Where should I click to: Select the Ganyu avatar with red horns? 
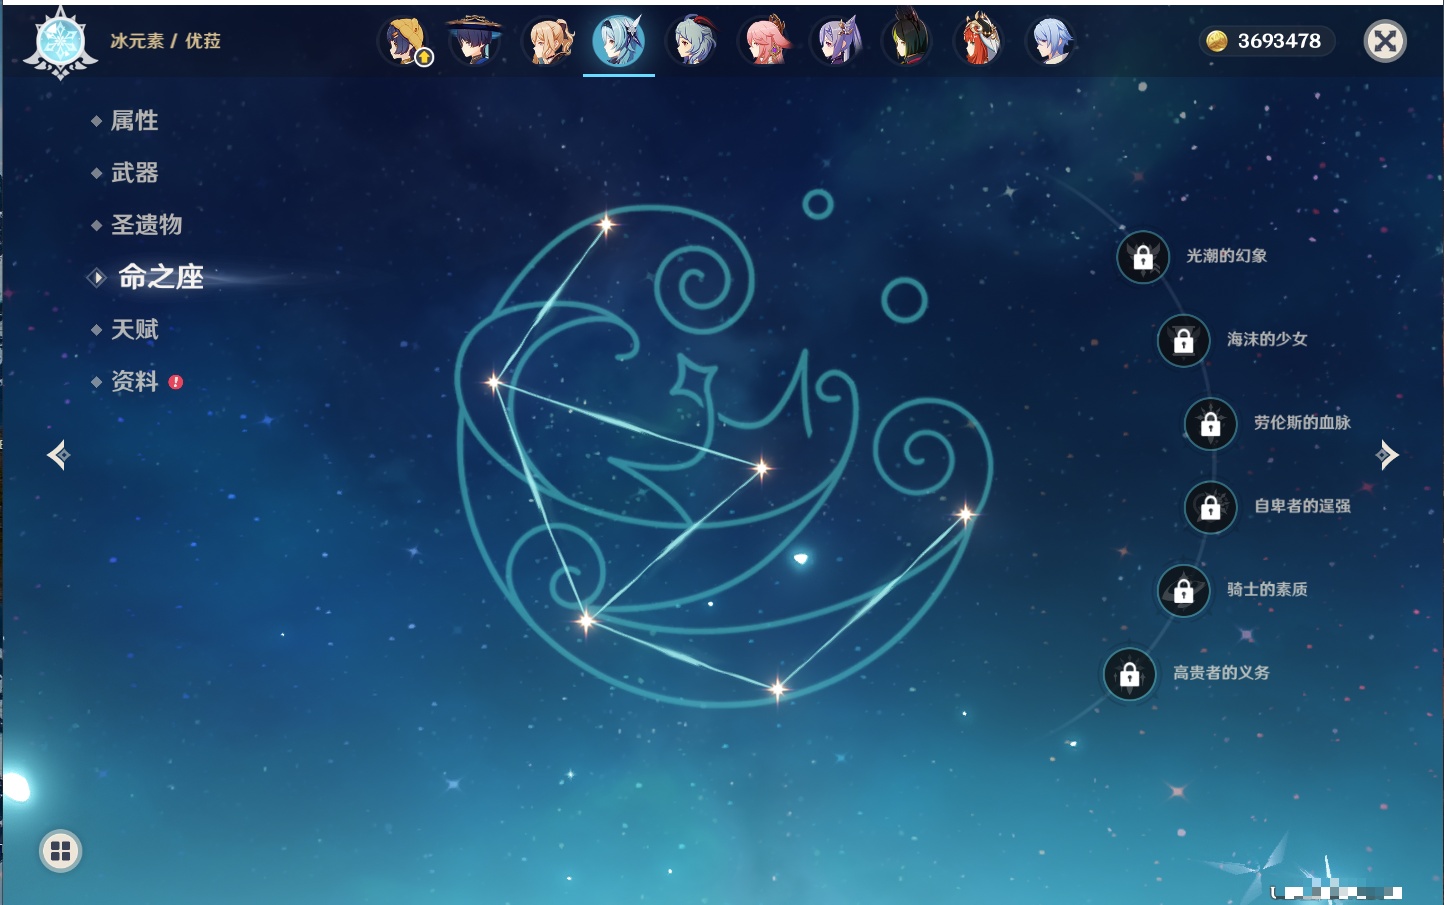692,41
